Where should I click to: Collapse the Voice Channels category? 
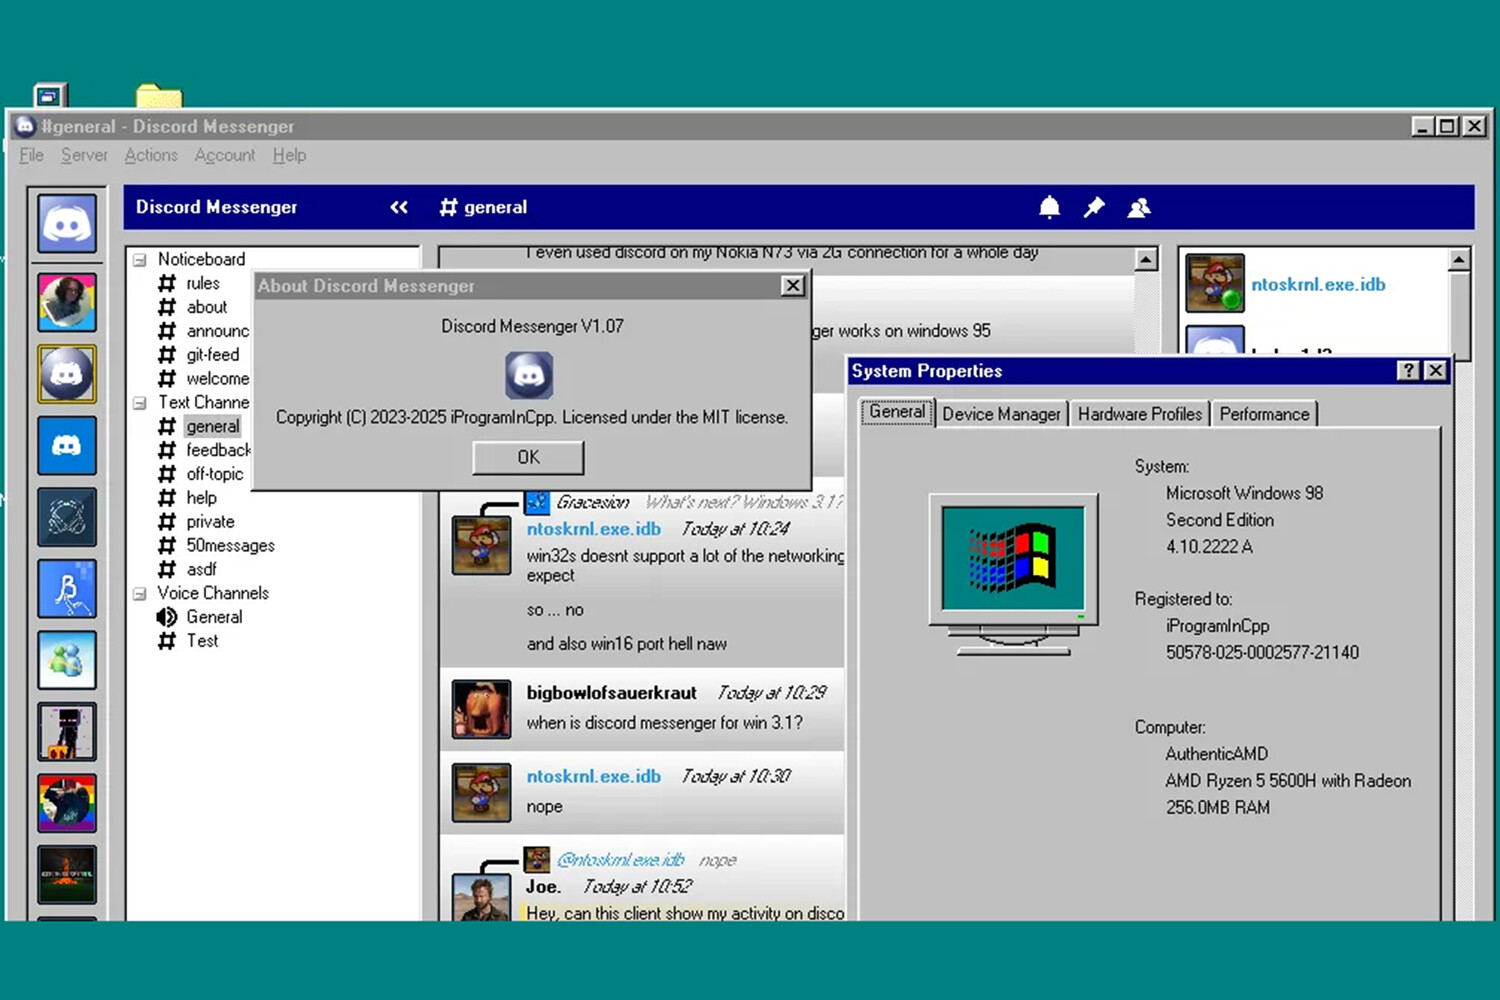tap(140, 594)
